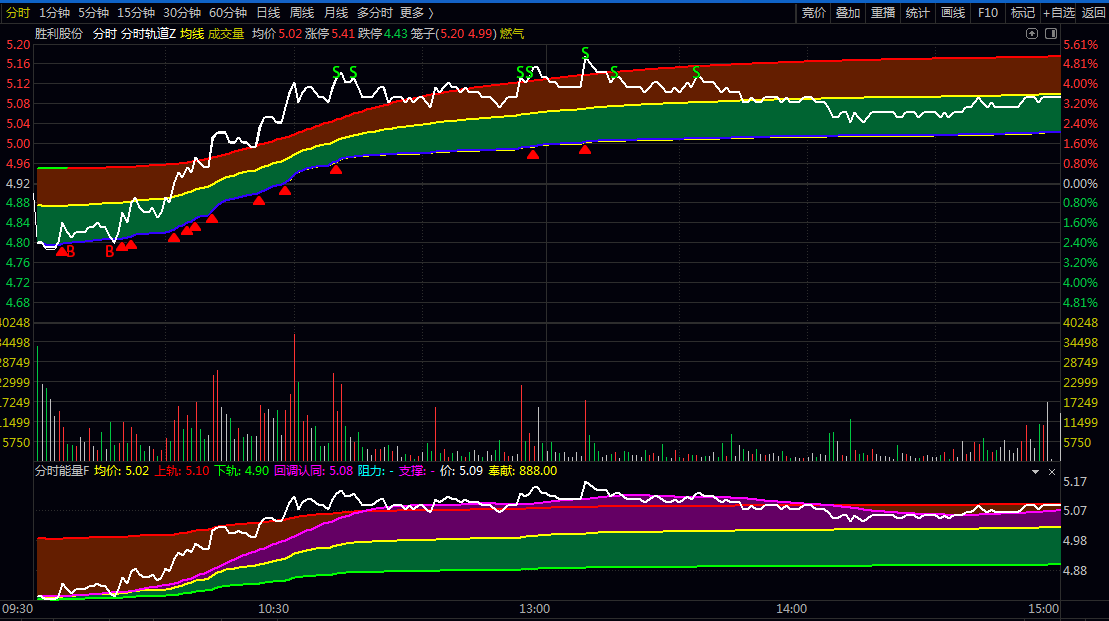The width and height of the screenshot is (1109, 621).
Task: Click the 0.00% percent axis label
Action: (1080, 184)
